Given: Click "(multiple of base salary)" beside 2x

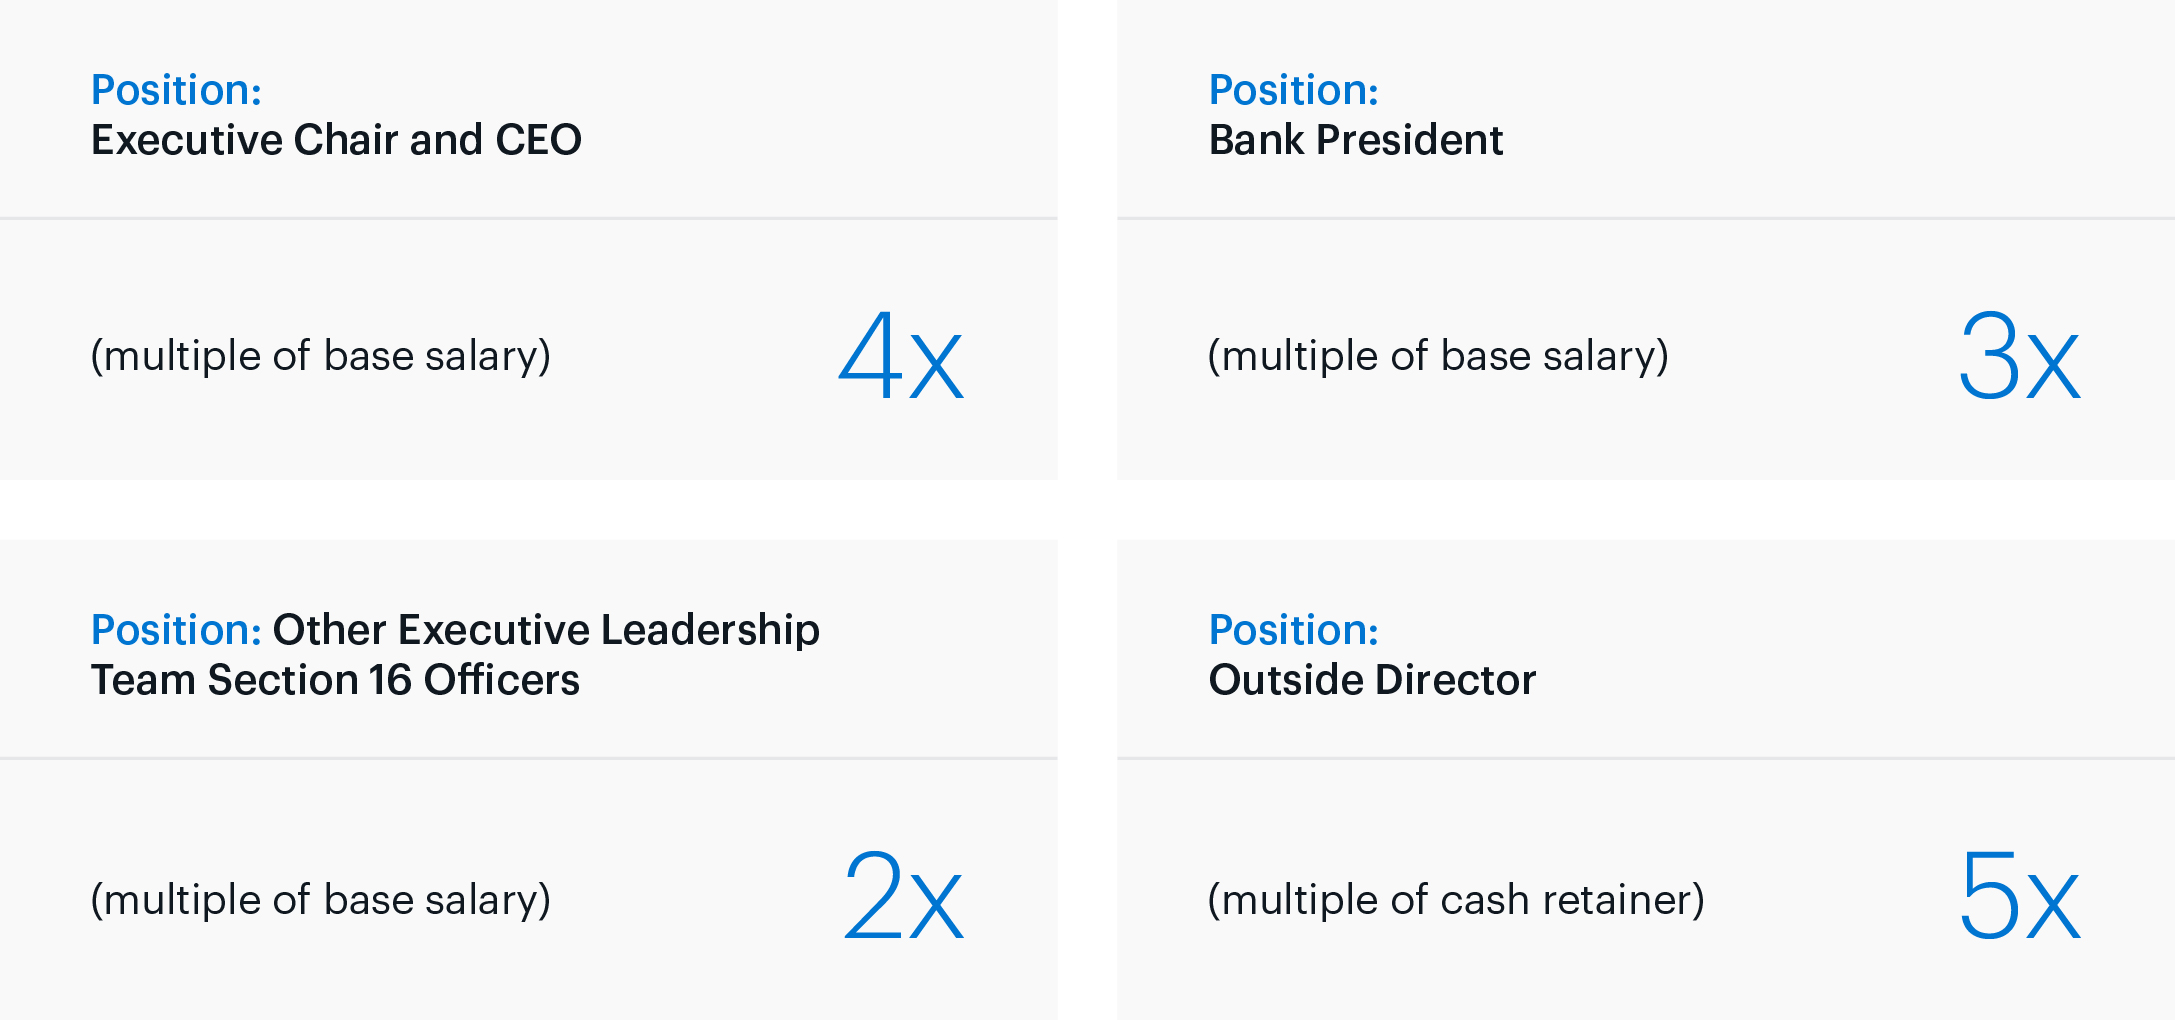Looking at the screenshot, I should [x=320, y=899].
